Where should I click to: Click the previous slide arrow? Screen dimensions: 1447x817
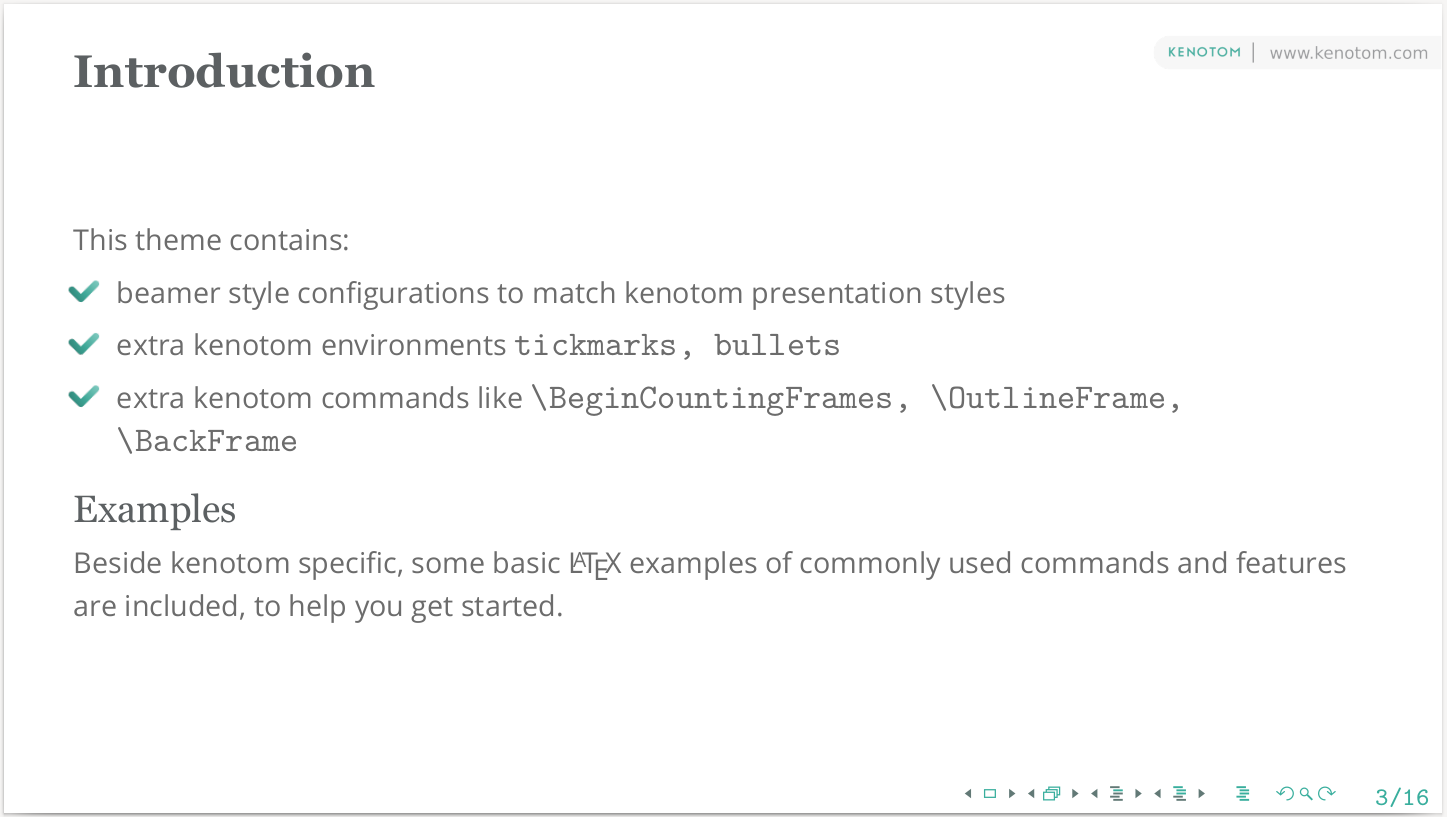tap(968, 794)
